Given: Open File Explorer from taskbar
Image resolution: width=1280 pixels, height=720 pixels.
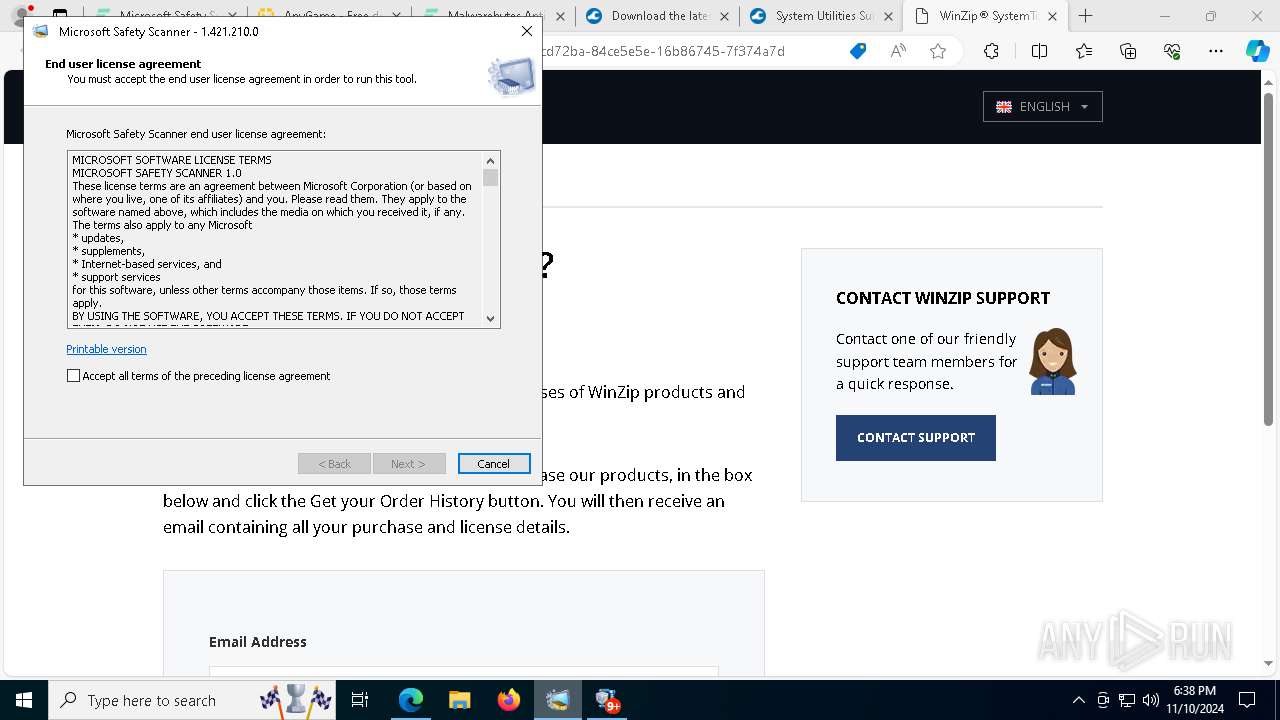Looking at the screenshot, I should [460, 700].
